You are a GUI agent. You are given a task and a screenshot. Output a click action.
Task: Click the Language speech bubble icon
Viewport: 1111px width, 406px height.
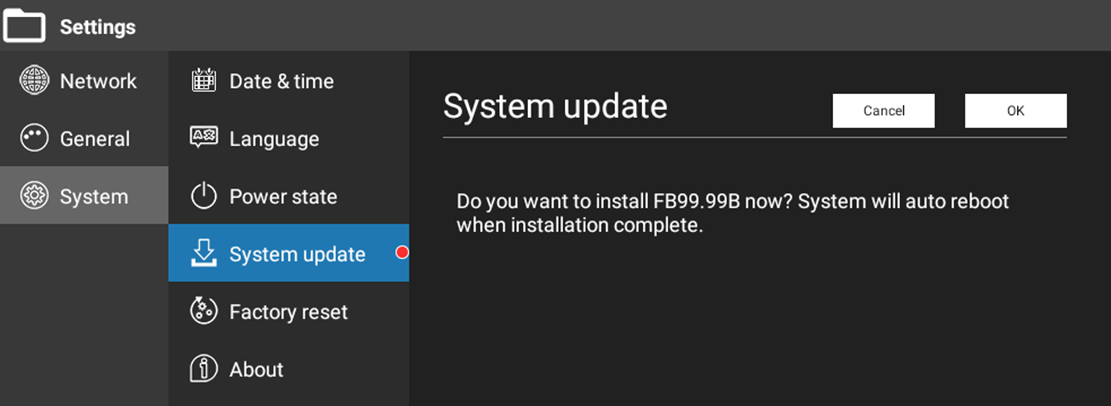coord(204,138)
